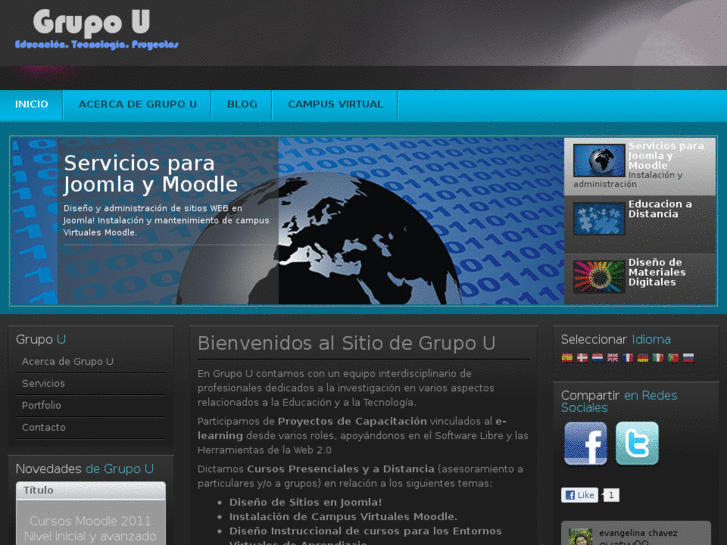Select the Italian flag language icon
The image size is (727, 545).
pyautogui.click(x=658, y=358)
